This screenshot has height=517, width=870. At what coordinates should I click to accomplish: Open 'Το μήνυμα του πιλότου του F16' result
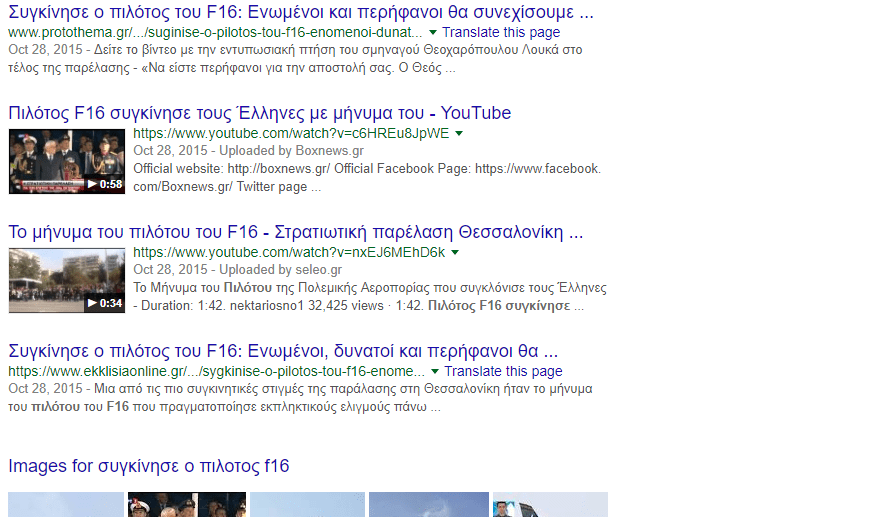[296, 231]
